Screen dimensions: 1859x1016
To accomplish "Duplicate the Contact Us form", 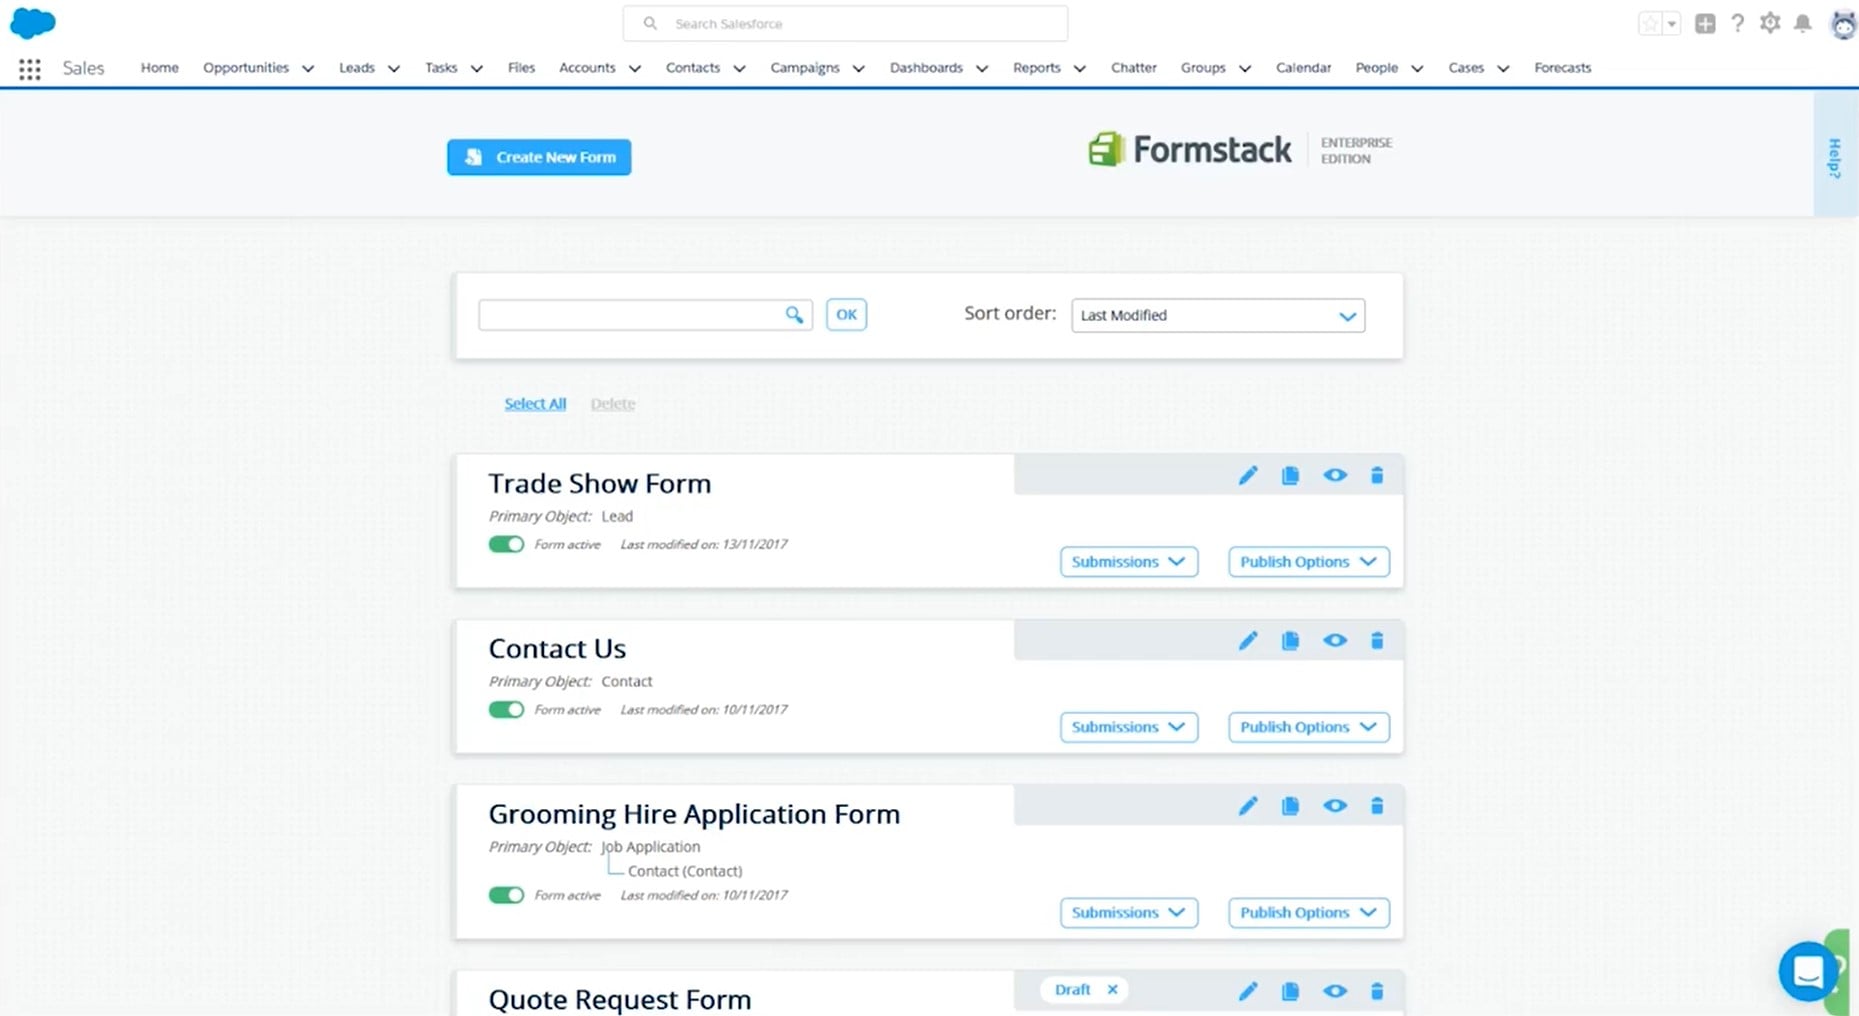I will 1290,641.
